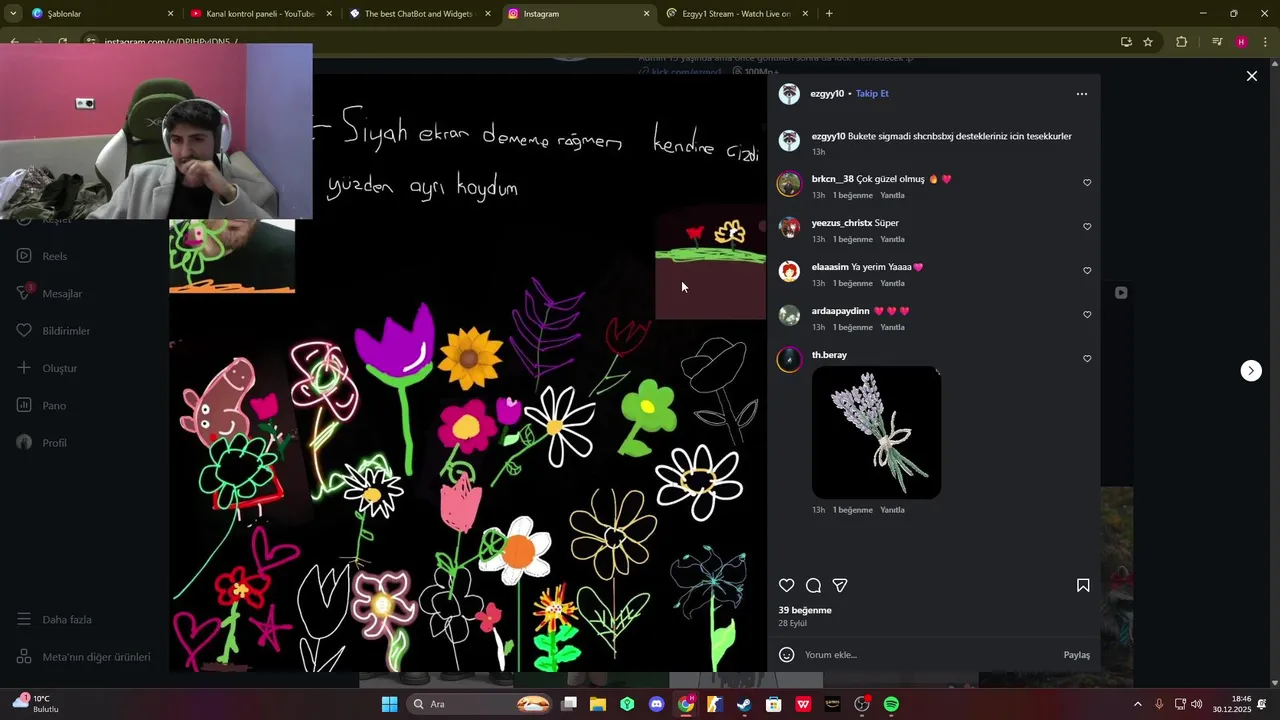This screenshot has height=720, width=1280.
Task: Like th.beray's comment
Action: (1087, 359)
